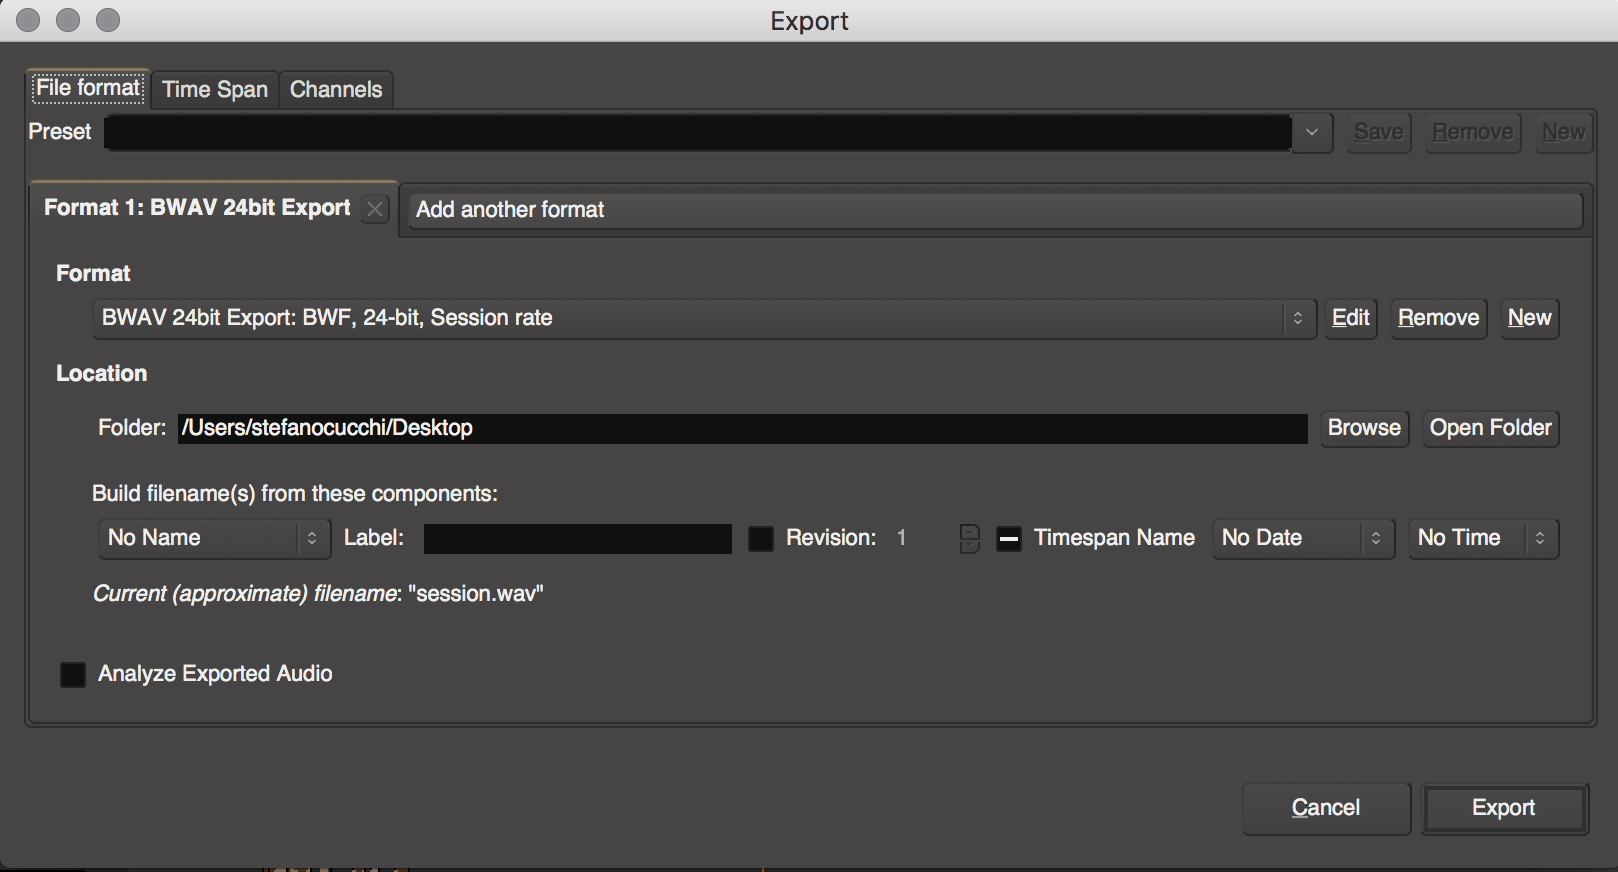
Task: Click into the Label text field
Action: (577, 538)
